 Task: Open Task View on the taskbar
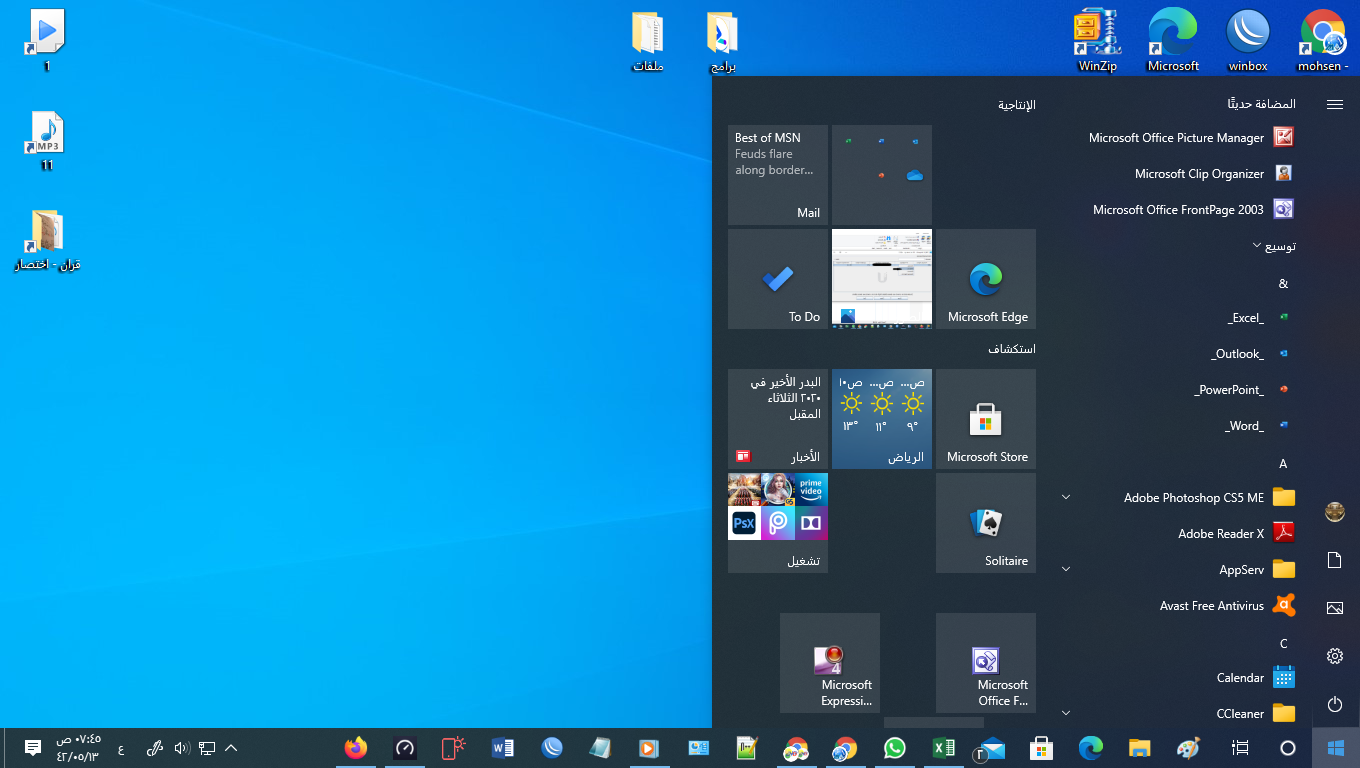[1240, 748]
